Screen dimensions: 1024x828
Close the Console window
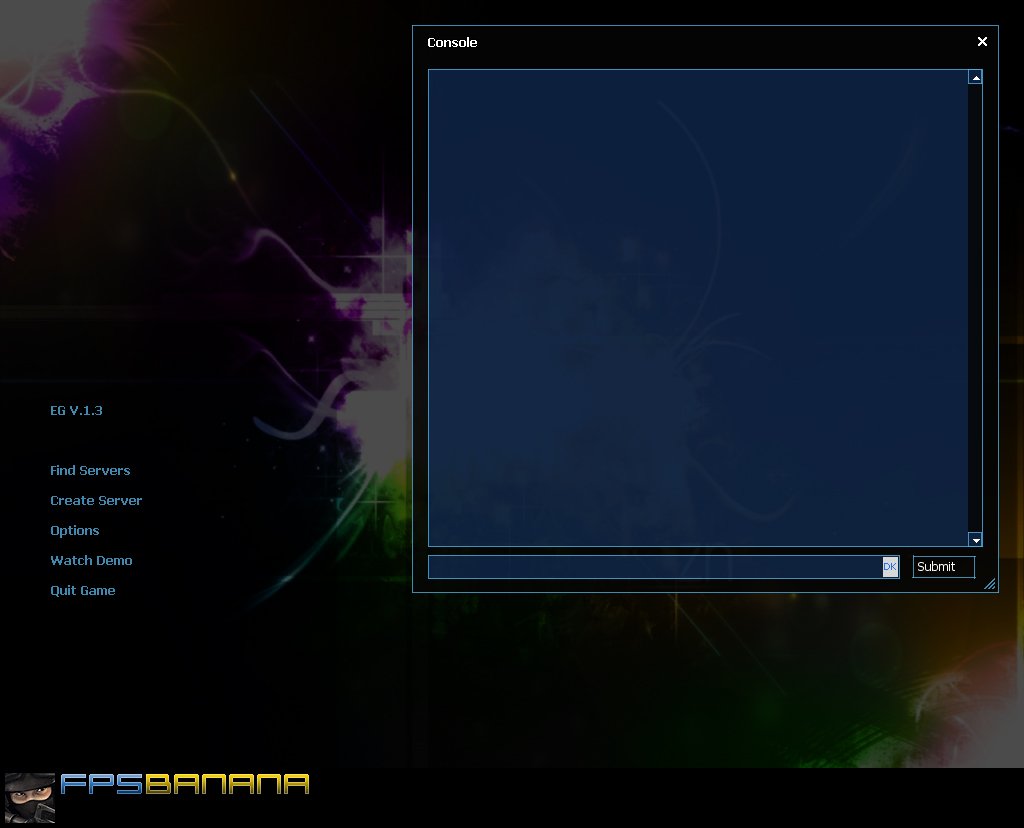click(982, 42)
